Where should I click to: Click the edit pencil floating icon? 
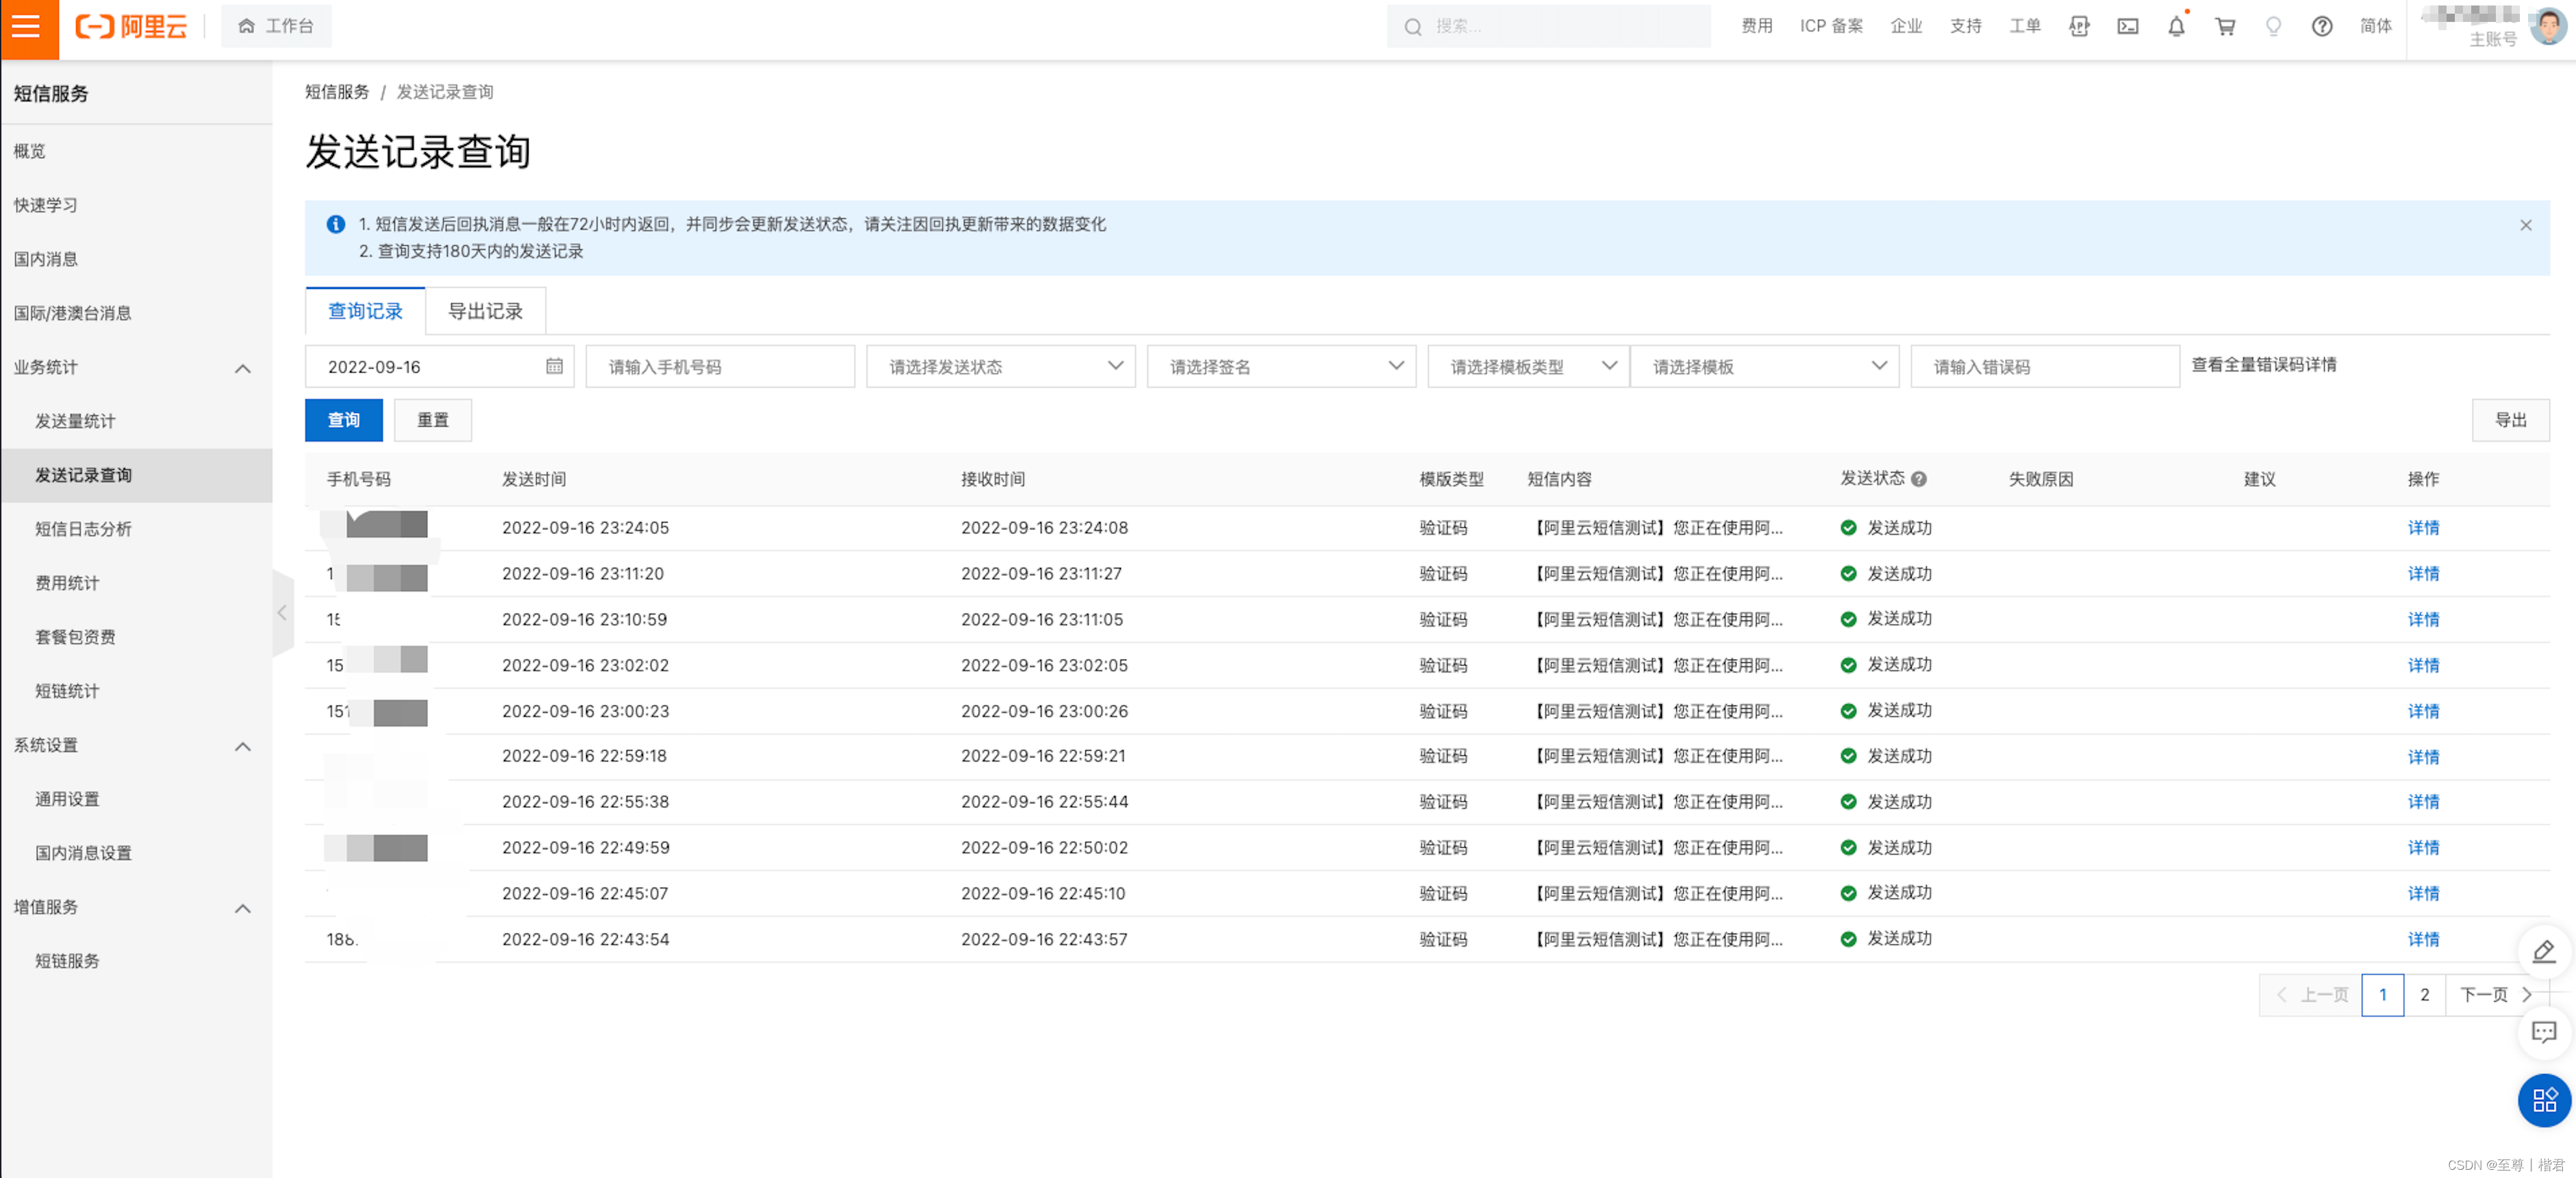point(2544,951)
